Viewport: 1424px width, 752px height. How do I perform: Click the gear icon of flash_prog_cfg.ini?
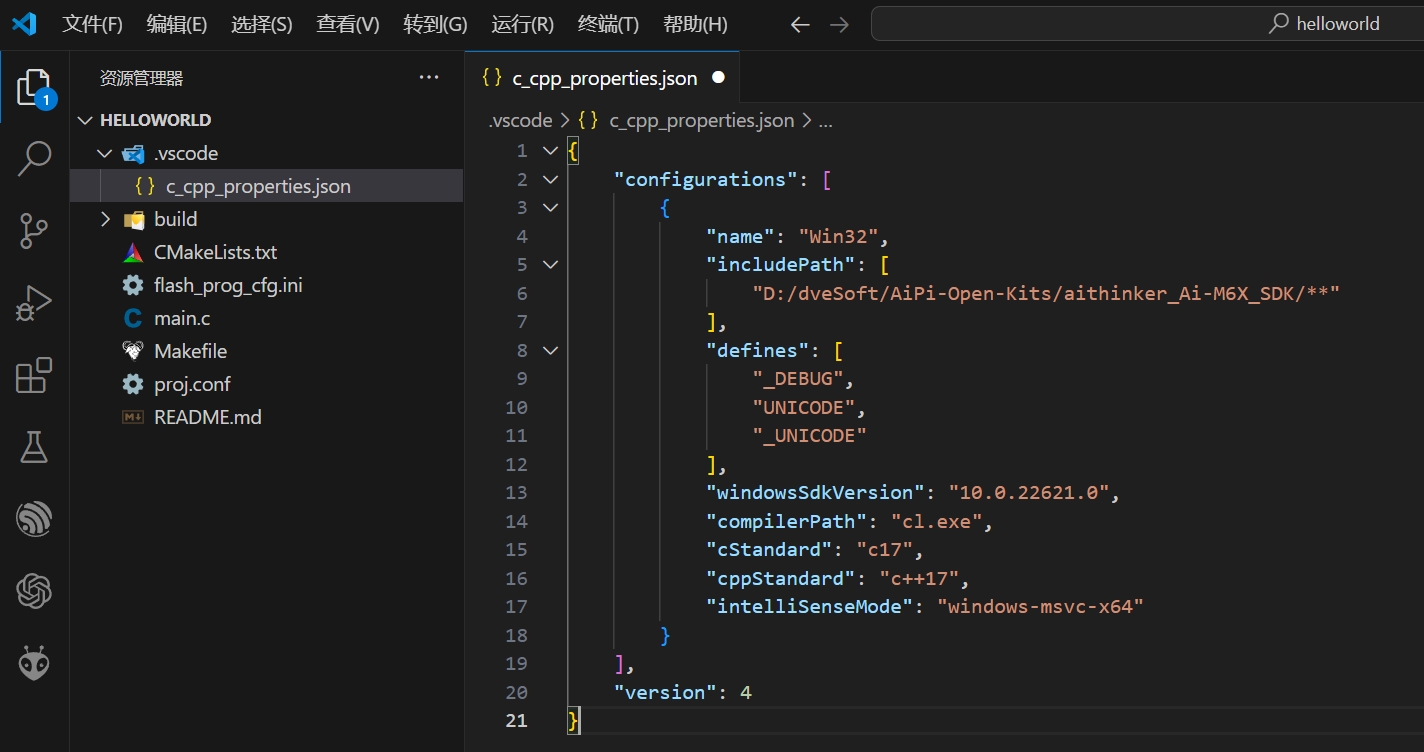[133, 285]
